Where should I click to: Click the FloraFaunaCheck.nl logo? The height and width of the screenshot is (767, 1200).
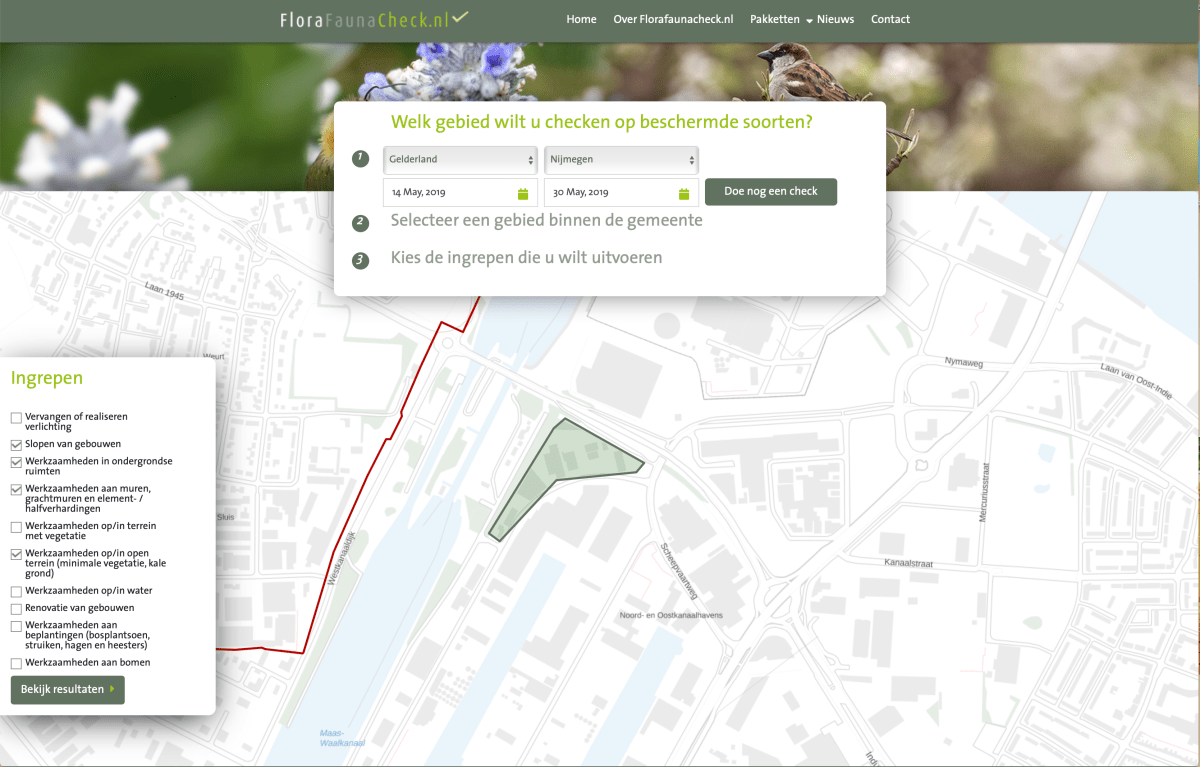pos(374,18)
